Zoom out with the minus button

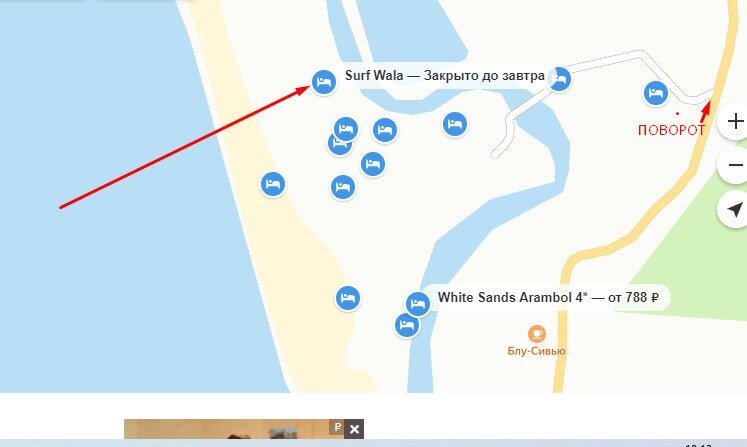click(x=735, y=165)
